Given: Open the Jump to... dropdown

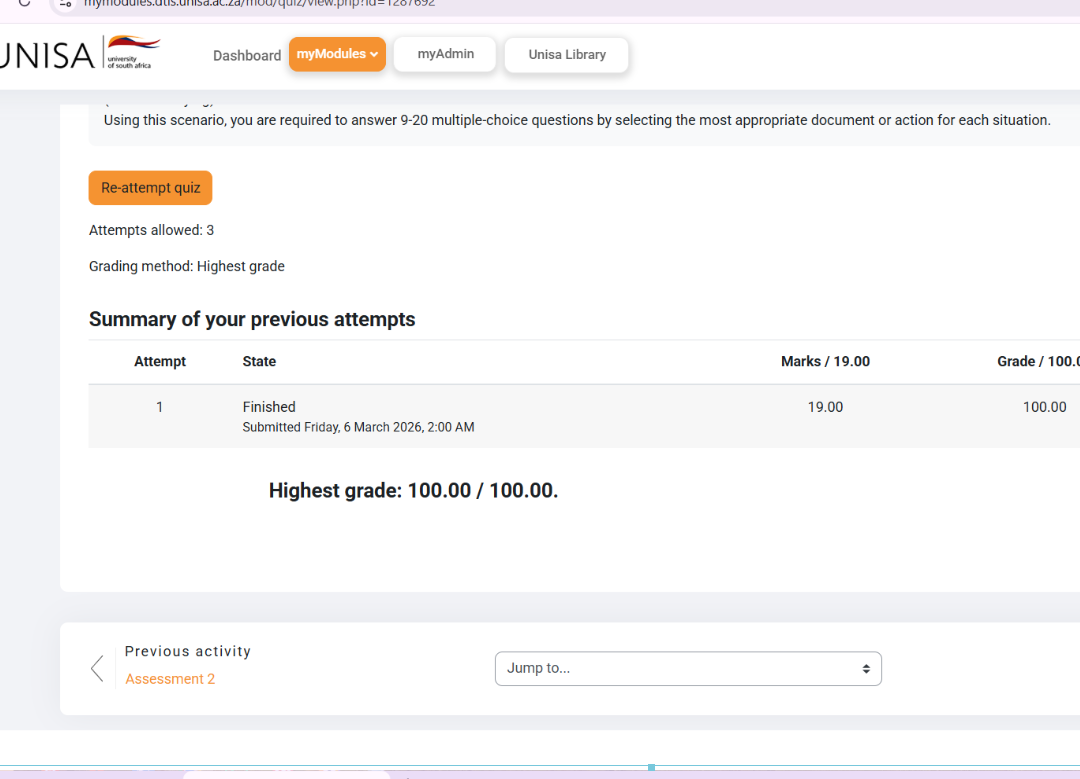Looking at the screenshot, I should [687, 669].
